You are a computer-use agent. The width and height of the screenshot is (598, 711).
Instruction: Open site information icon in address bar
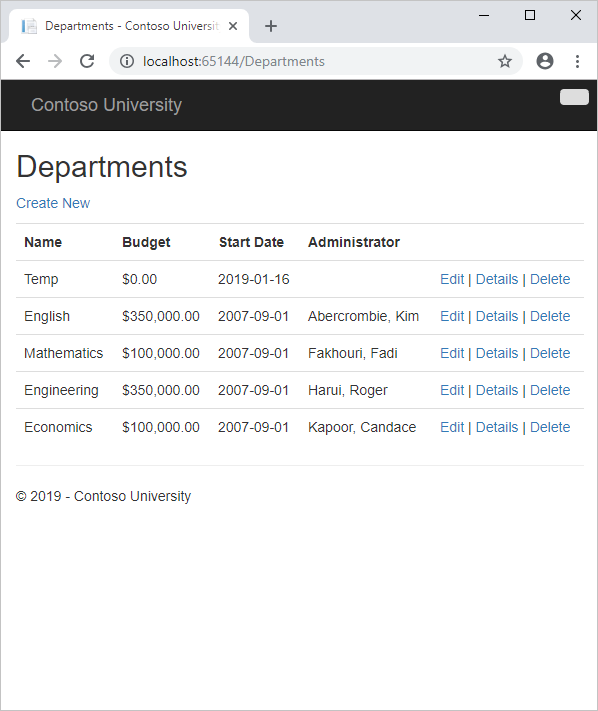coord(127,61)
